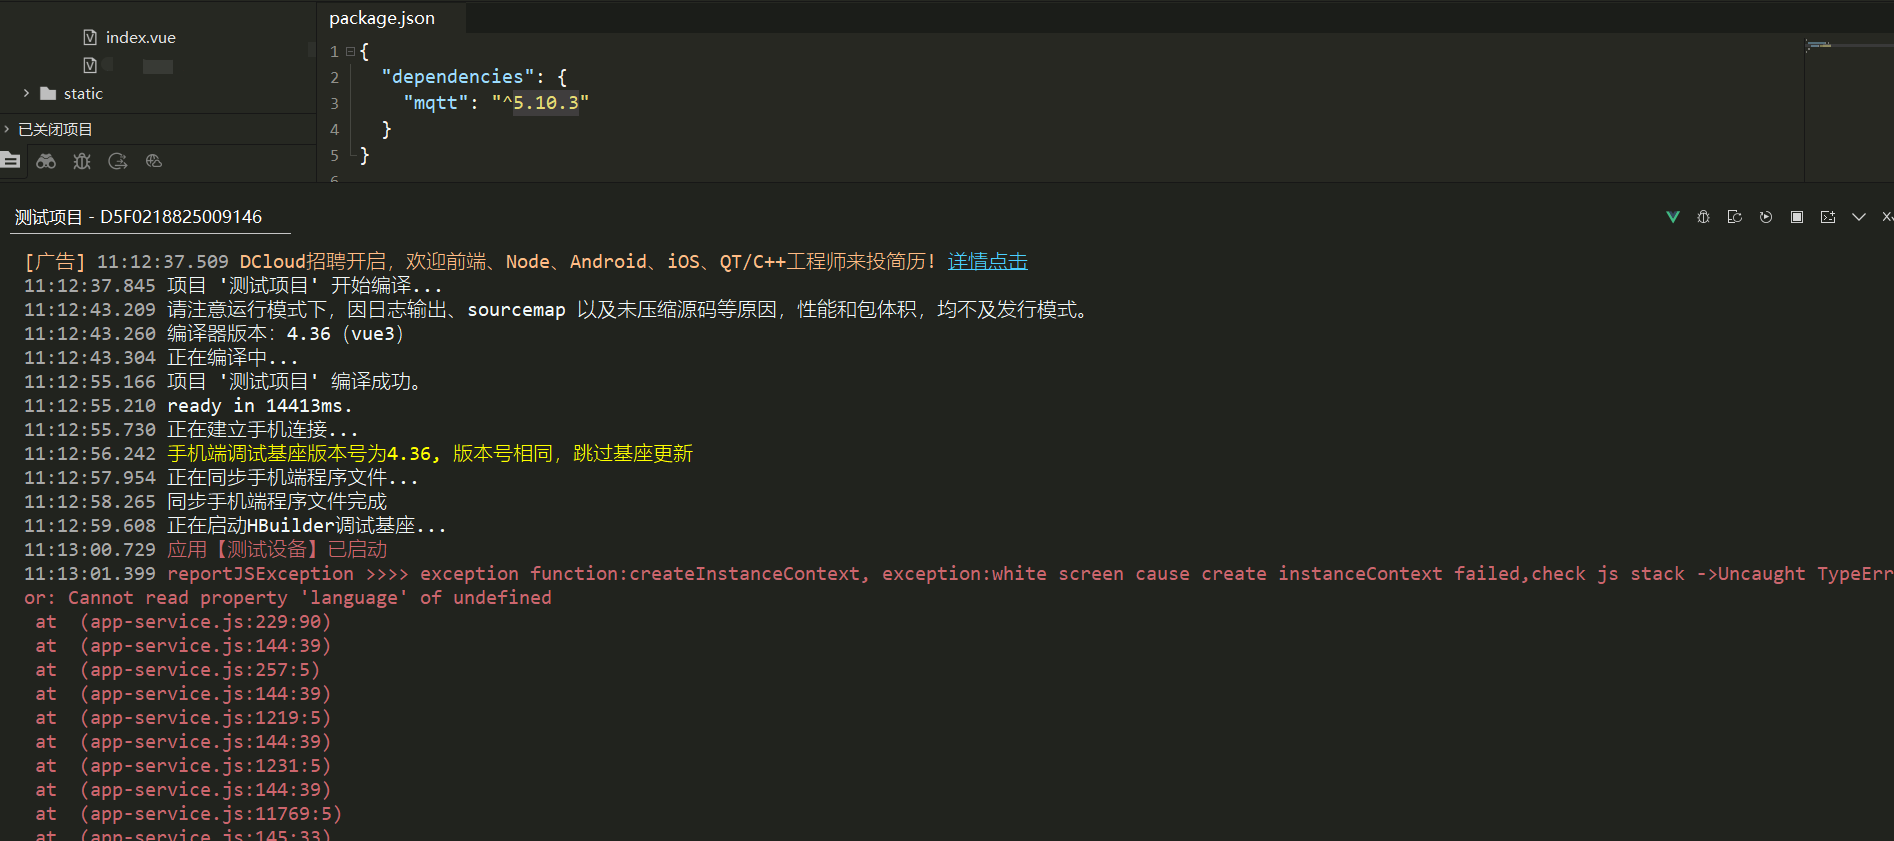Start debugging via console bug icon
This screenshot has height=841, width=1894.
click(x=1704, y=217)
